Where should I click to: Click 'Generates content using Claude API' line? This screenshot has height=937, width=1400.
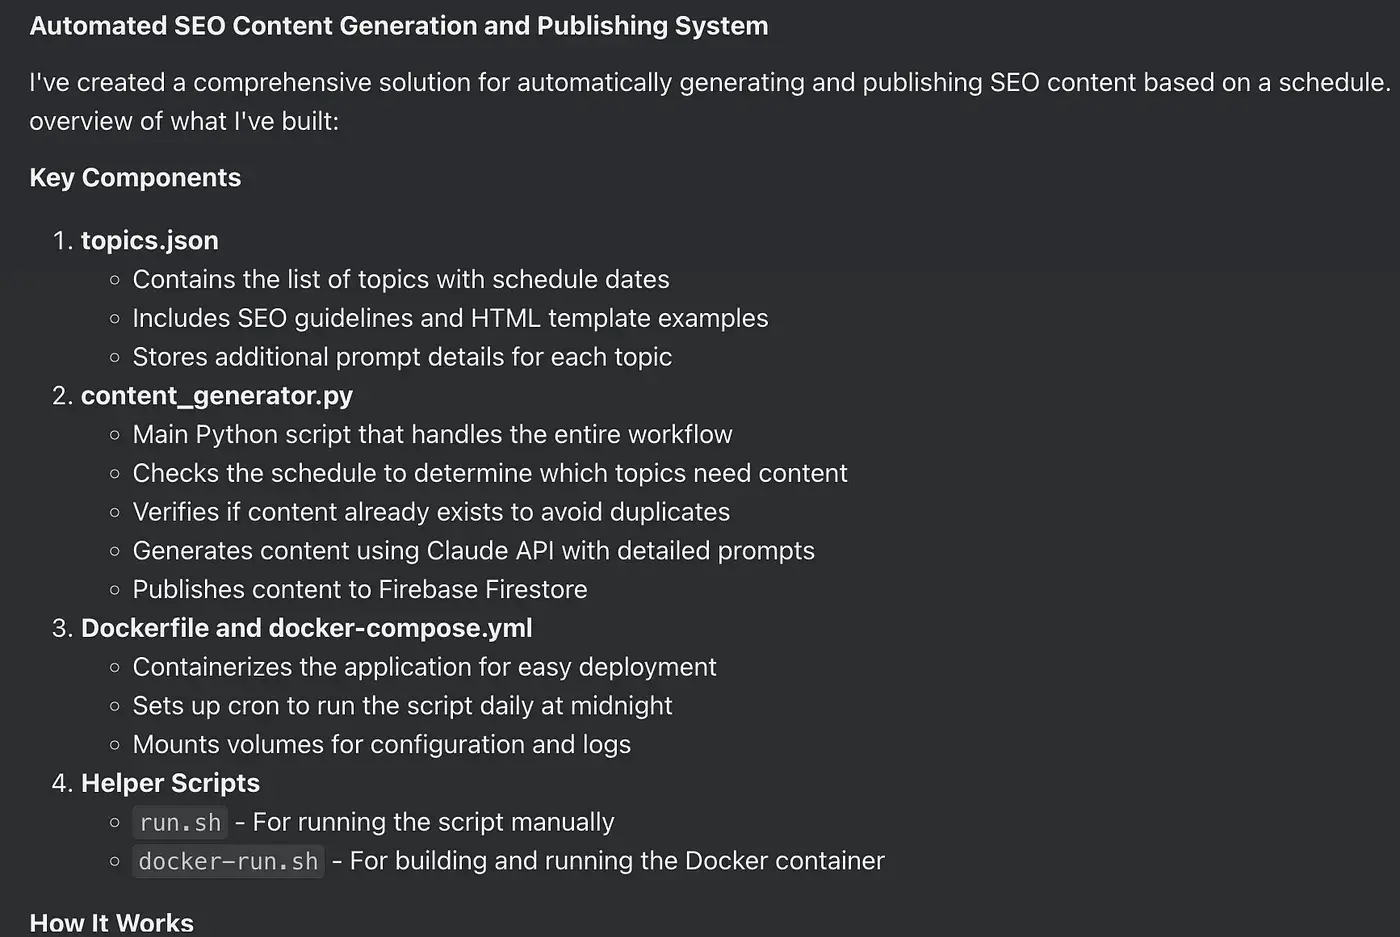pos(474,551)
